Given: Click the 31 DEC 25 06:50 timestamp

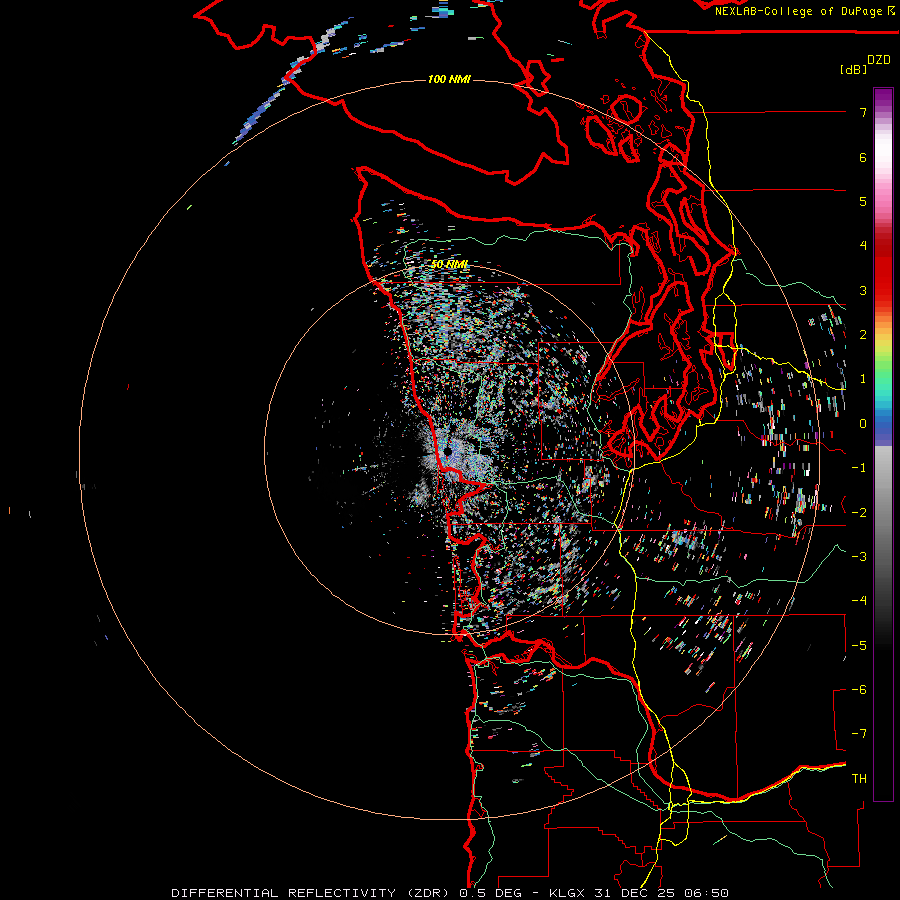Looking at the screenshot, I should 664,893.
